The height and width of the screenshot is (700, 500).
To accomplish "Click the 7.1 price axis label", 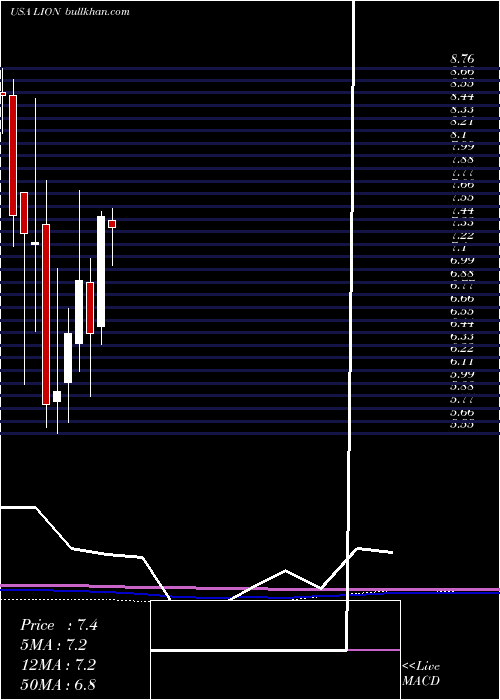I will tap(459, 248).
